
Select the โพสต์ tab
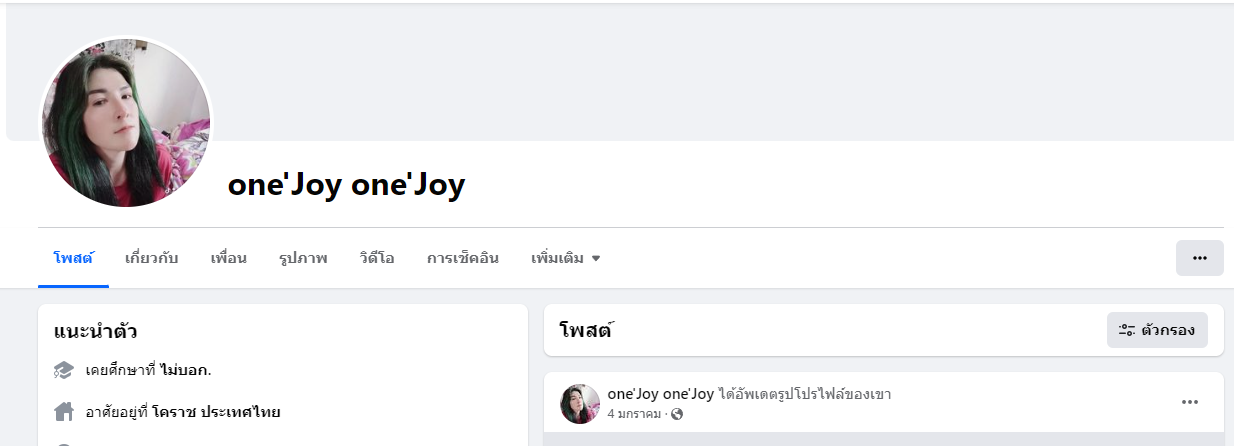coord(73,258)
